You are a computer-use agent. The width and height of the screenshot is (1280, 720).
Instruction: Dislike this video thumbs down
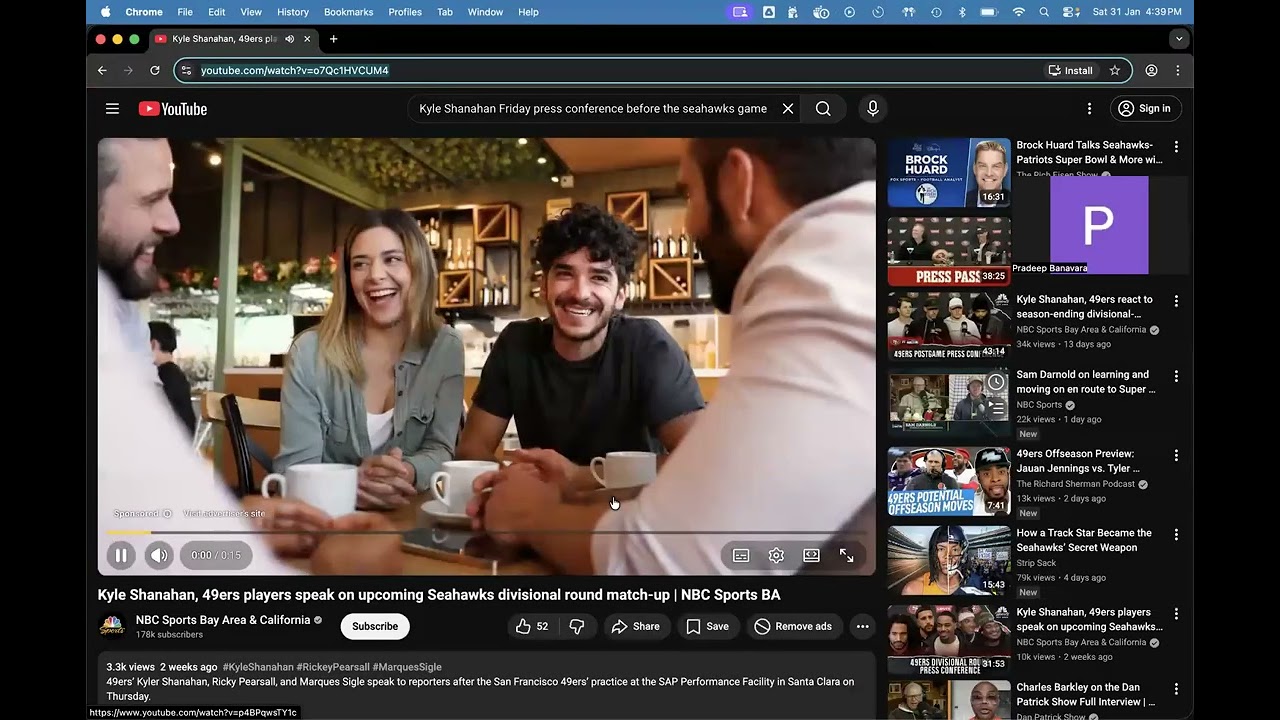click(x=577, y=626)
